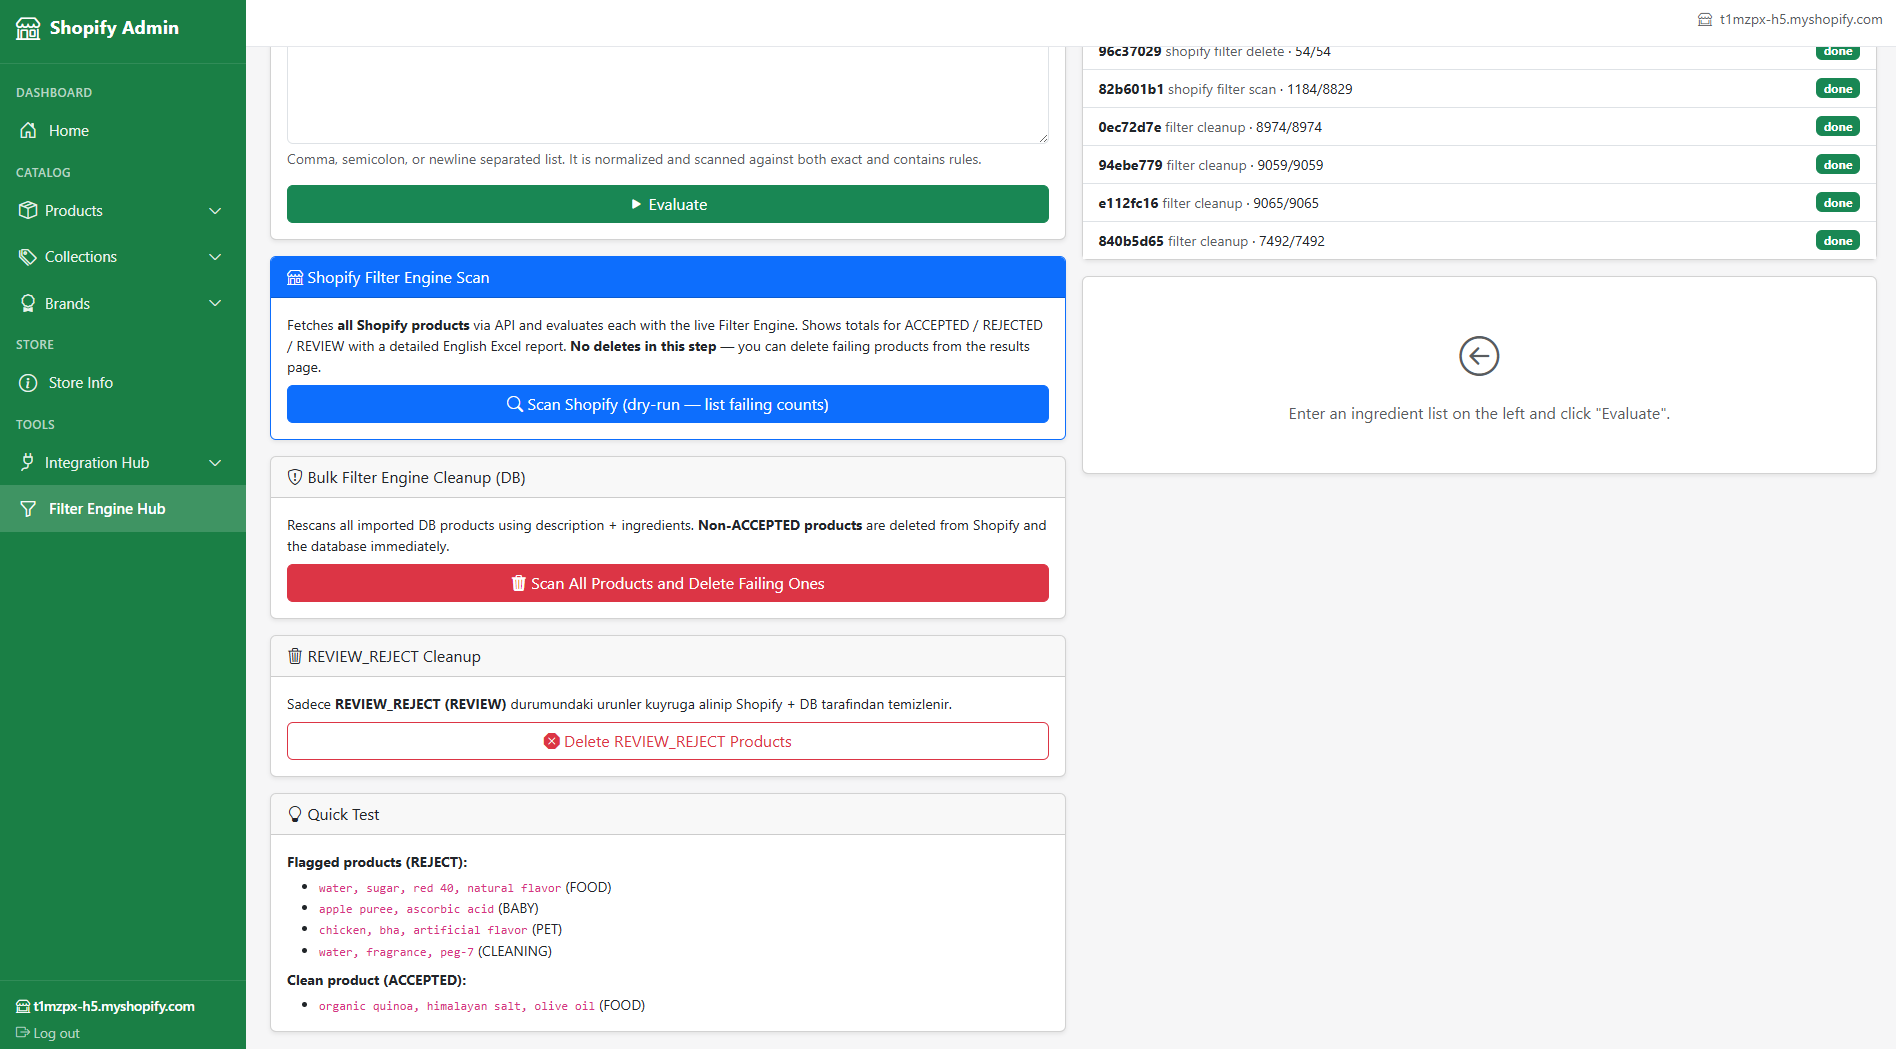Screen dimensions: 1896x1049
Task: Open the Brands menu item
Action: [123, 303]
